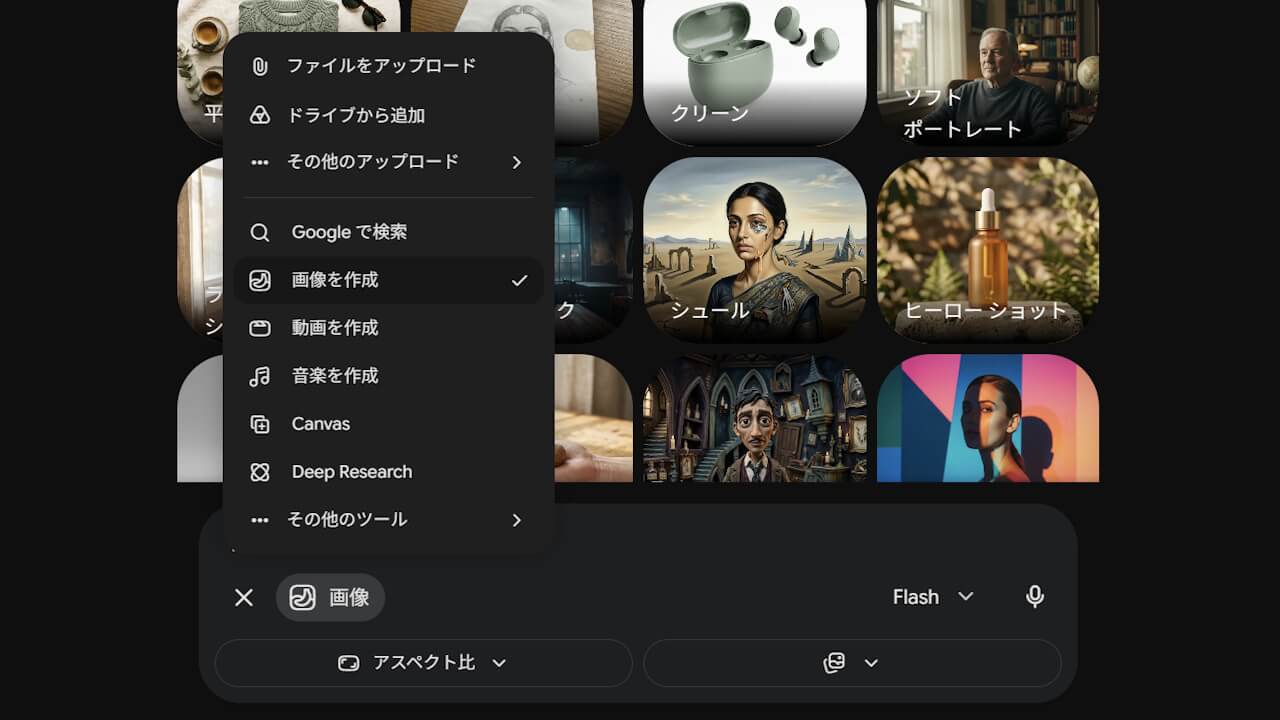This screenshot has width=1280, height=720.
Task: Choose the シュール style thumbnail
Action: (755, 249)
